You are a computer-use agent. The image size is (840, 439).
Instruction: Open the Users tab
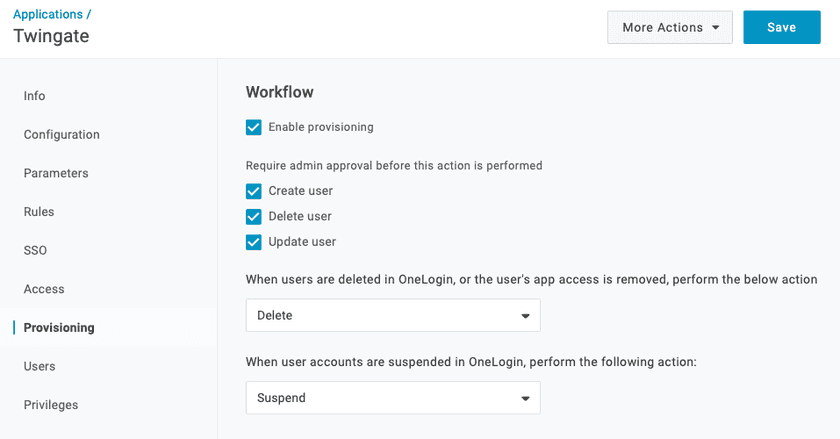(40, 366)
